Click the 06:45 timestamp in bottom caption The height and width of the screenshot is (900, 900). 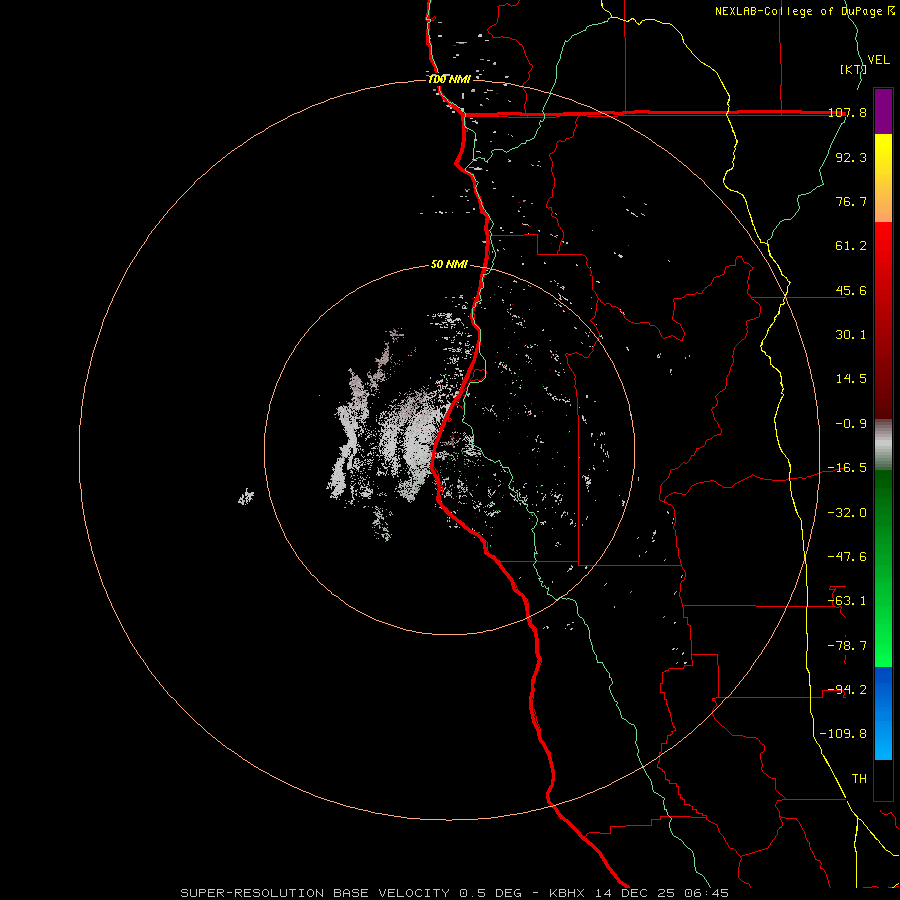pos(707,893)
